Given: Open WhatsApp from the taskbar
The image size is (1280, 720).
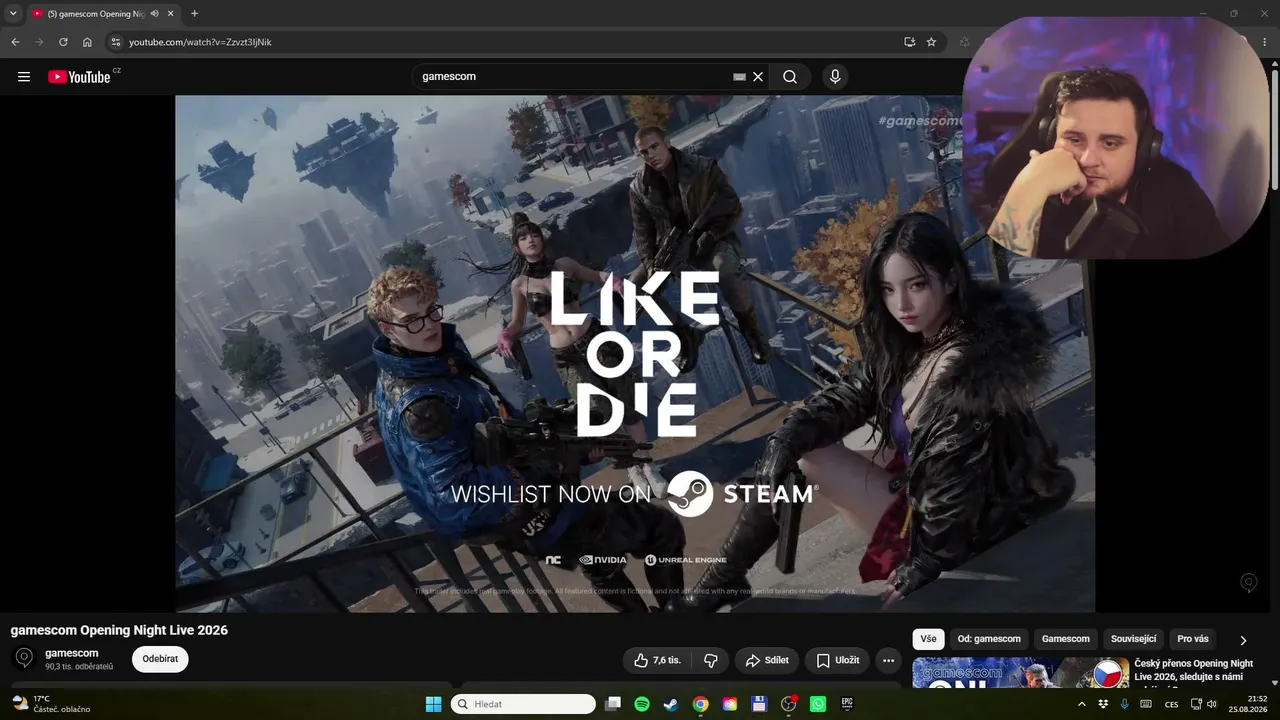Looking at the screenshot, I should pyautogui.click(x=818, y=704).
